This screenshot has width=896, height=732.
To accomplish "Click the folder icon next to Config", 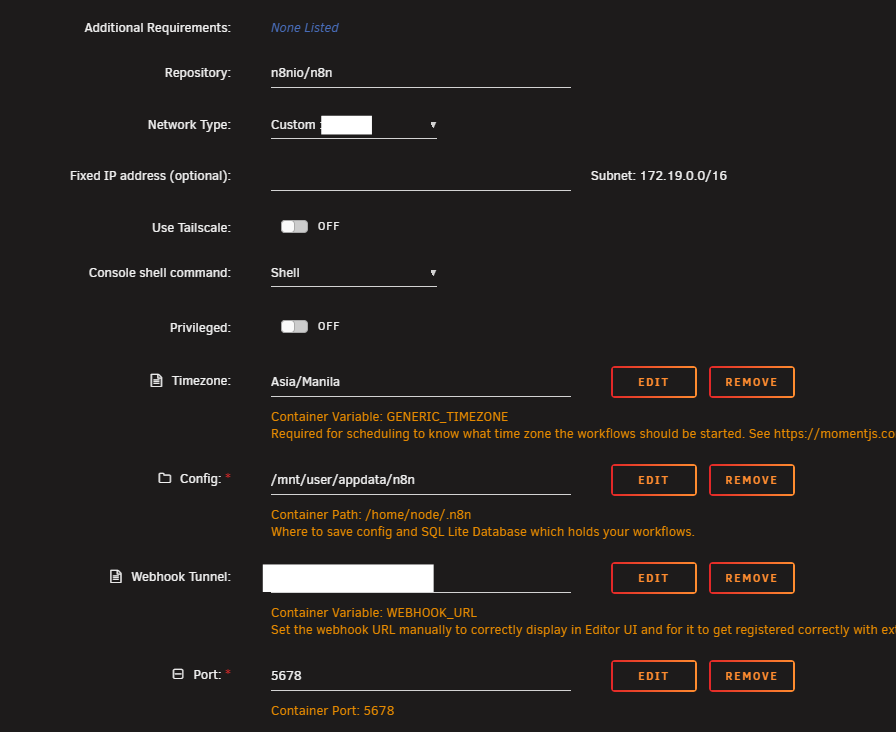I will click(x=163, y=478).
